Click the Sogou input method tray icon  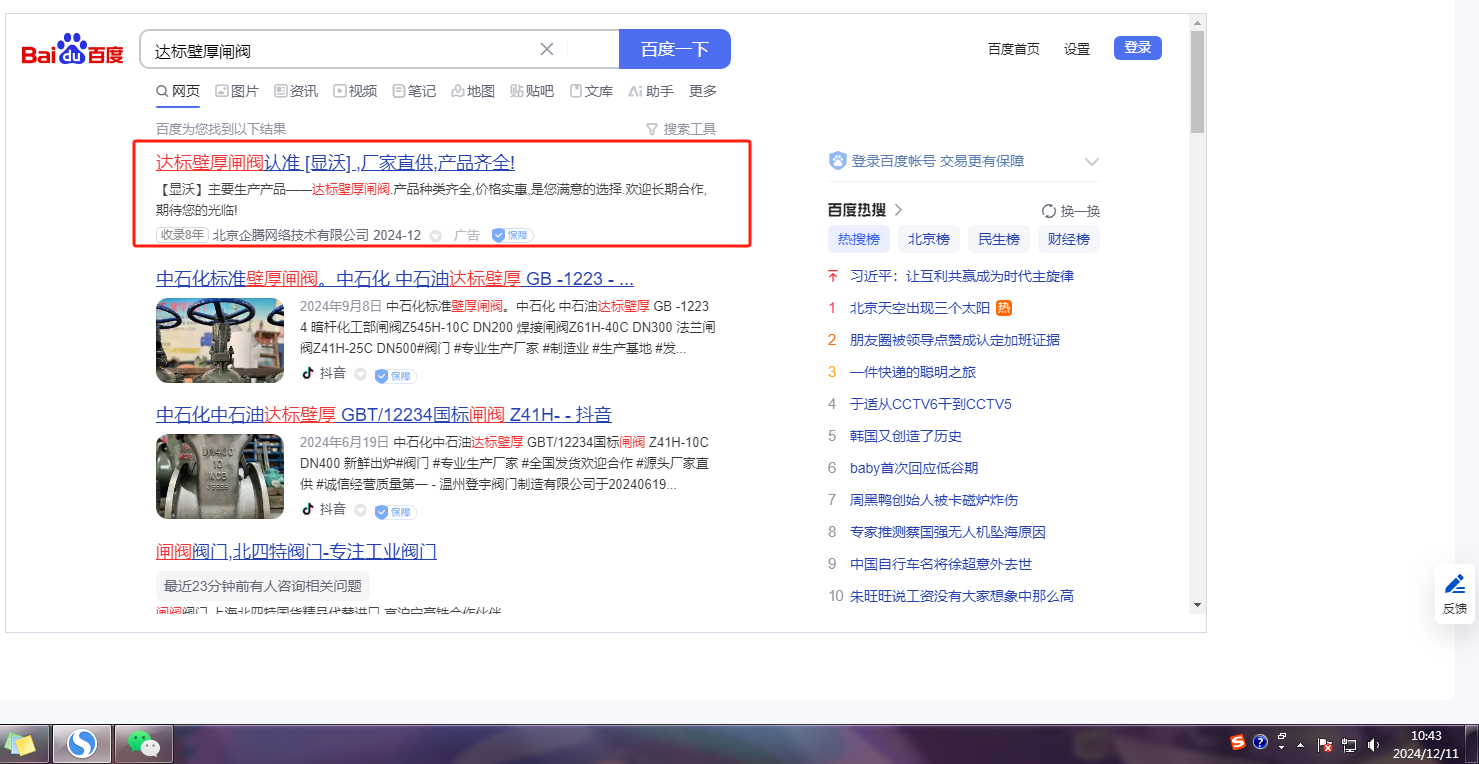(x=1238, y=742)
